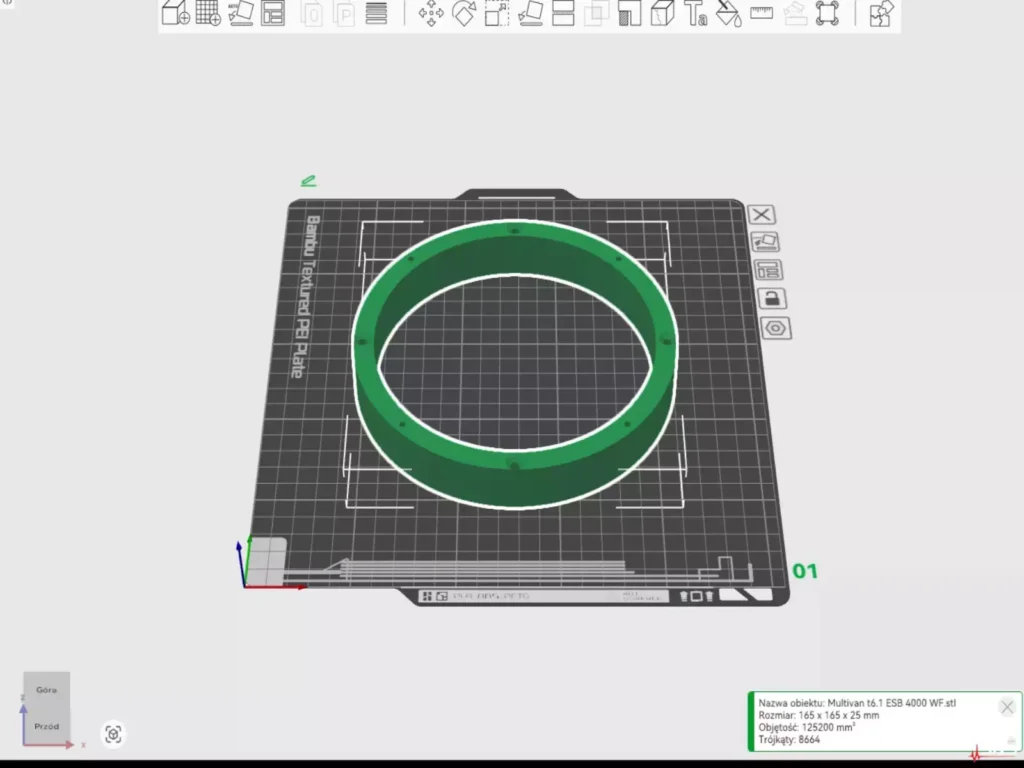This screenshot has height=768, width=1024.
Task: Click the Góra face of view cube
Action: 47,689
